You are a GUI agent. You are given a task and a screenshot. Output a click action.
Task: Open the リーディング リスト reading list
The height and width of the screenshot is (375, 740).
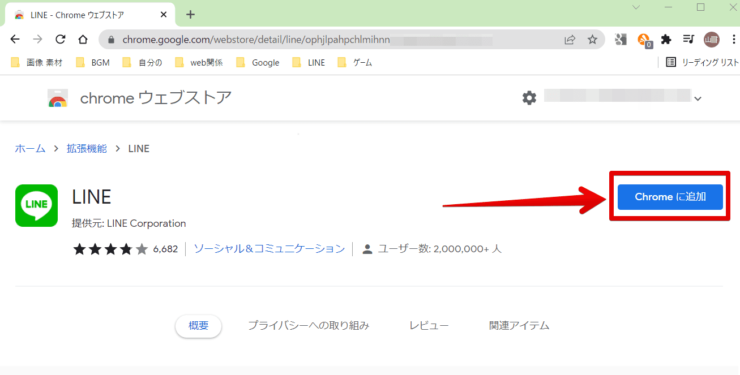click(x=702, y=62)
